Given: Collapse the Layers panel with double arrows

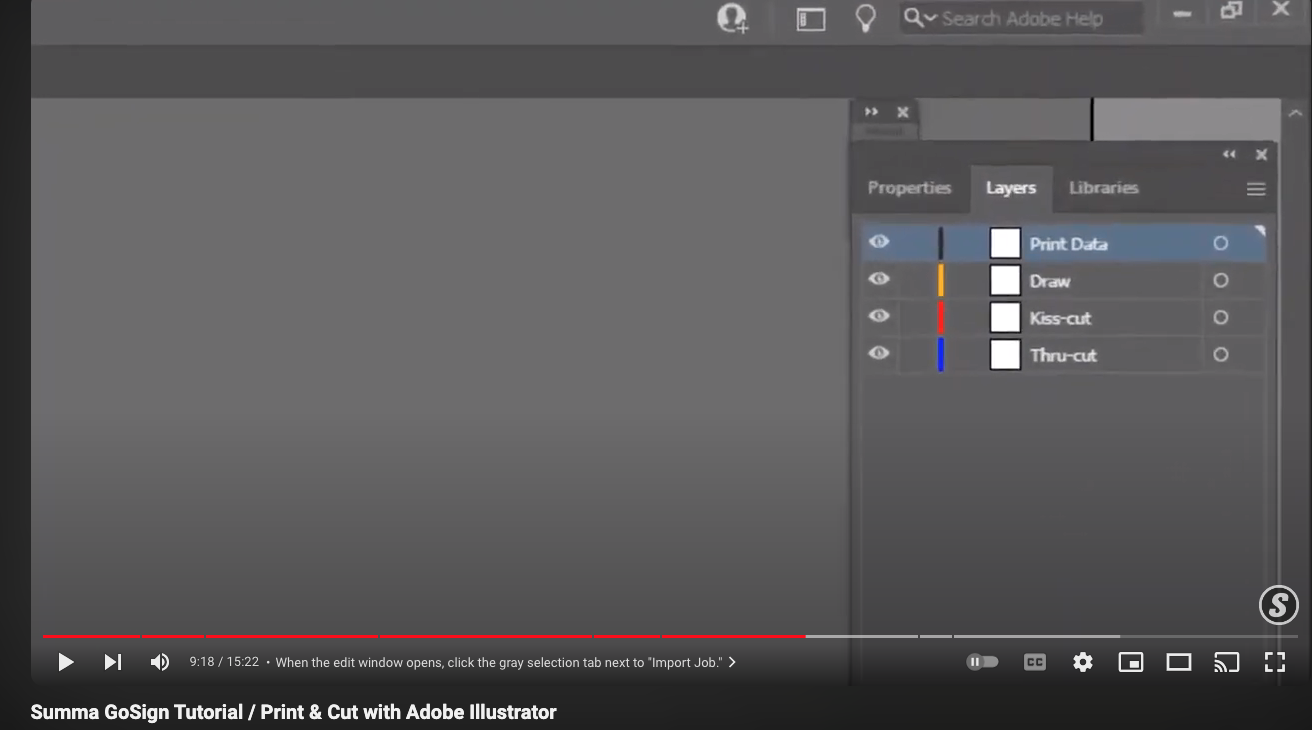Looking at the screenshot, I should click(1229, 154).
